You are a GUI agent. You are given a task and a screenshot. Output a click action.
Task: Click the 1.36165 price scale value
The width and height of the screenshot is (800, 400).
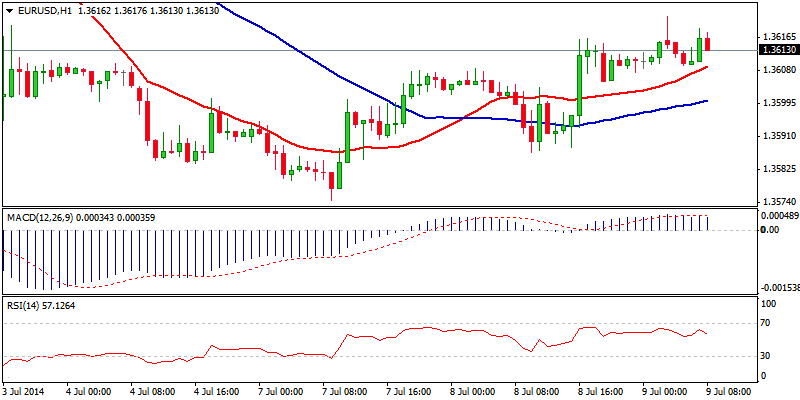tap(778, 37)
